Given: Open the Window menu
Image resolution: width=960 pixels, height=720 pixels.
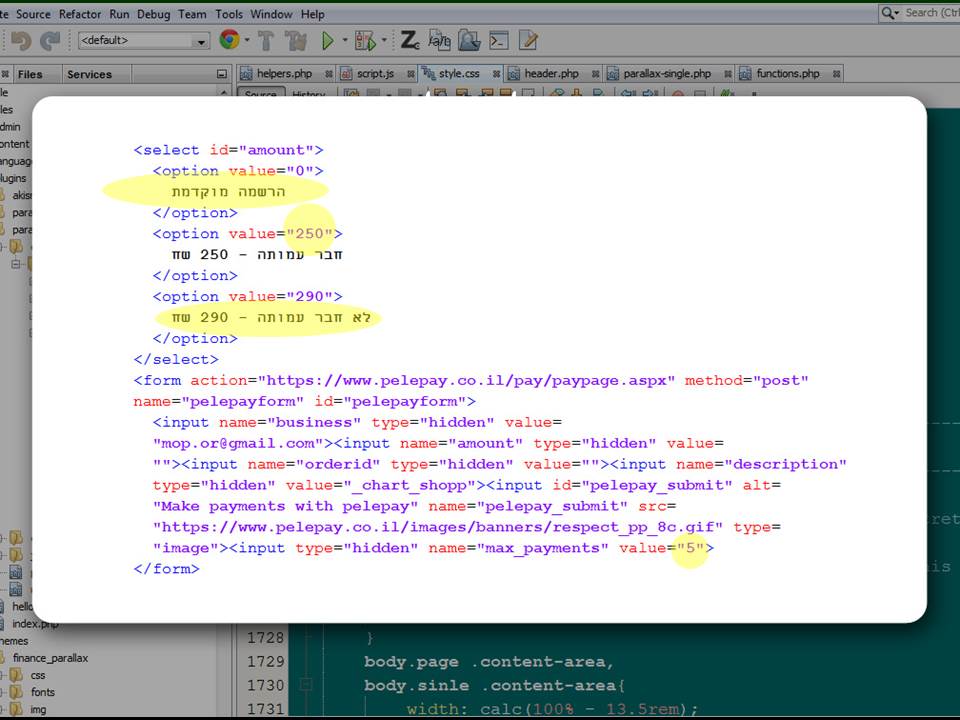Looking at the screenshot, I should click(x=271, y=14).
